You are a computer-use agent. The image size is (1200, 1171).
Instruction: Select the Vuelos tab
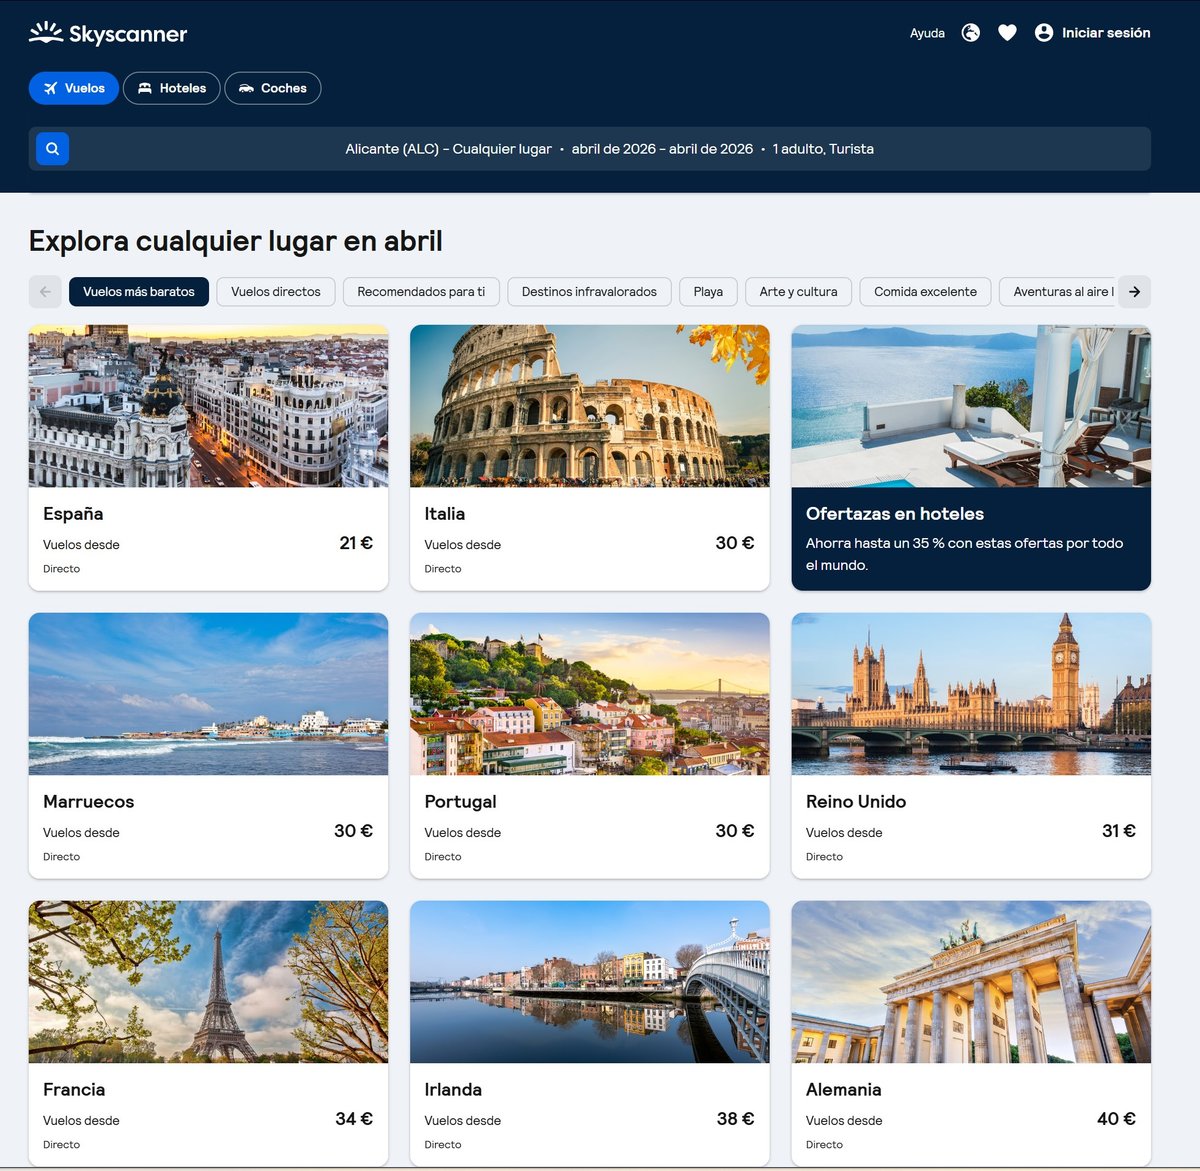[x=74, y=88]
